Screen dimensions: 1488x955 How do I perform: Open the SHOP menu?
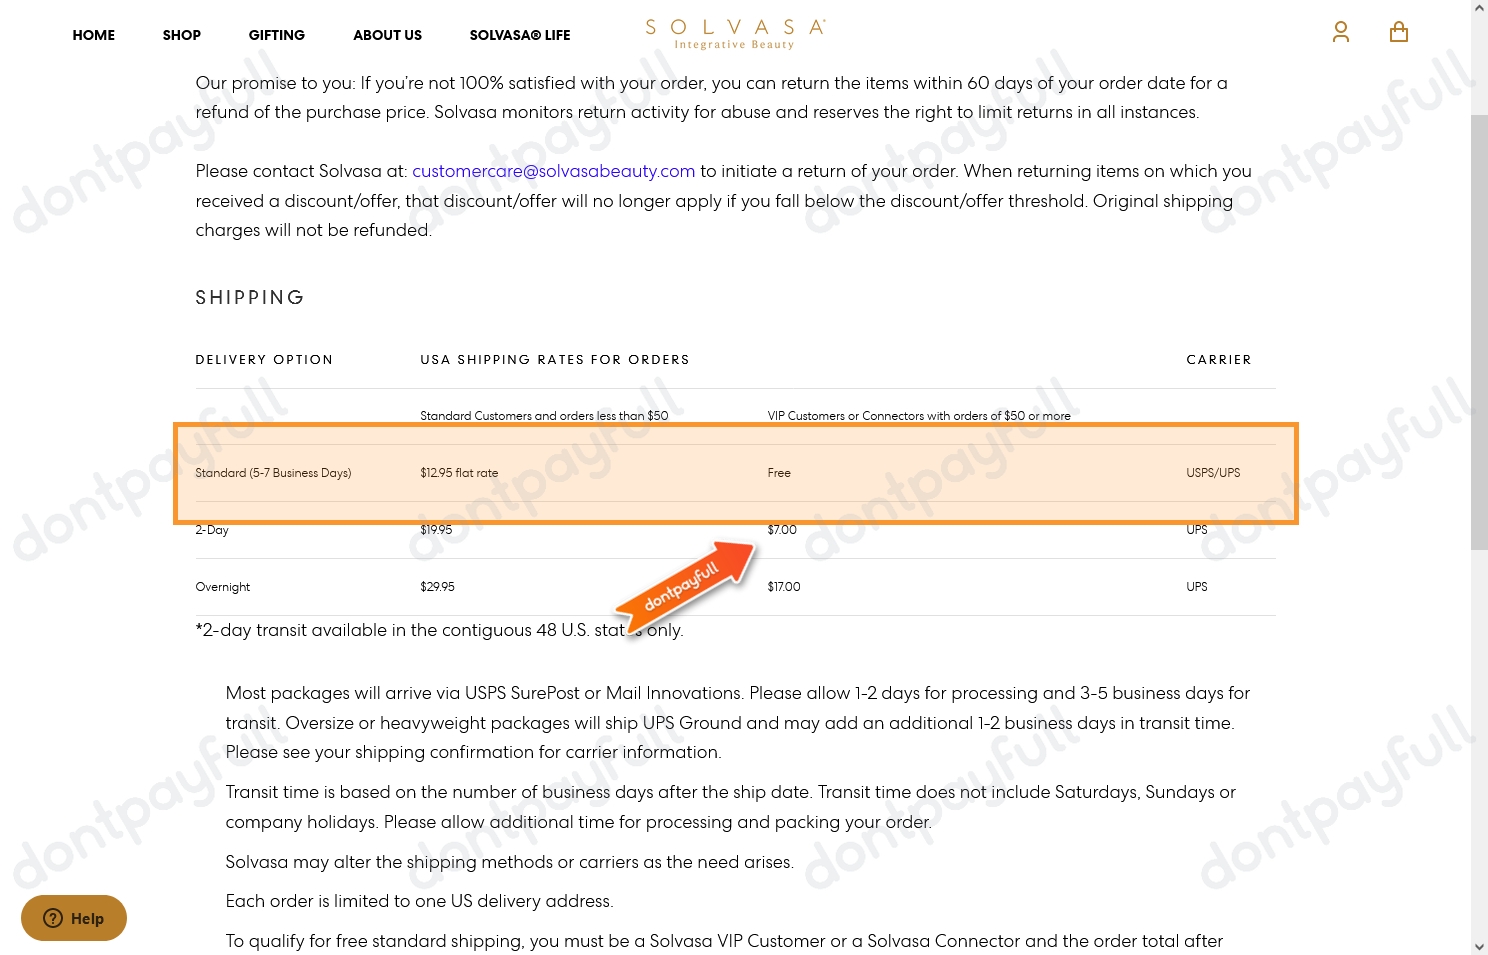[182, 35]
